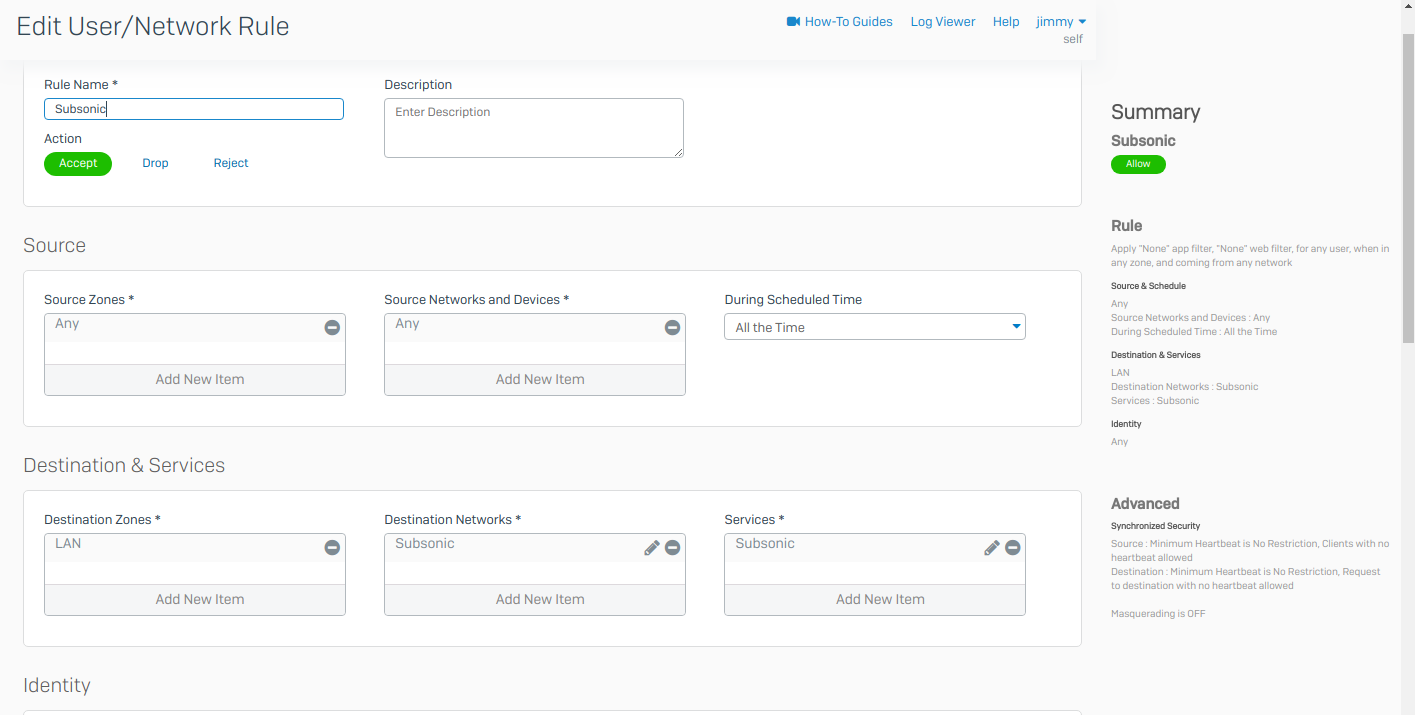The height and width of the screenshot is (715, 1415).
Task: Open the jimmy user menu
Action: [1061, 21]
